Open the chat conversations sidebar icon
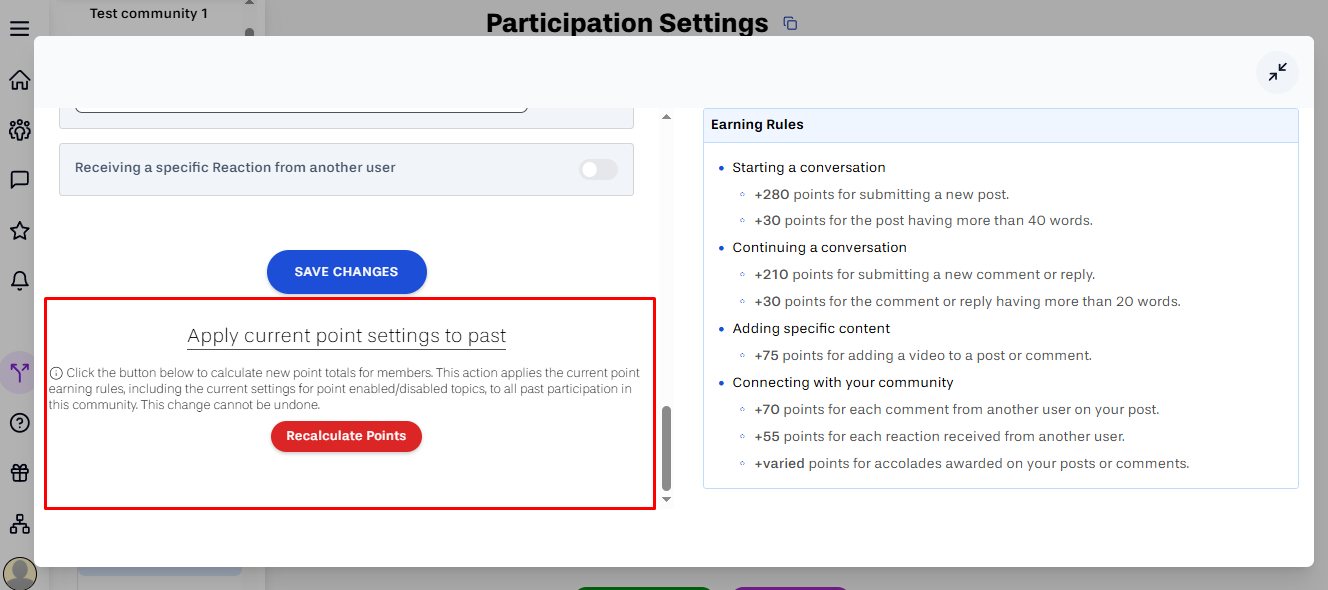 point(19,180)
